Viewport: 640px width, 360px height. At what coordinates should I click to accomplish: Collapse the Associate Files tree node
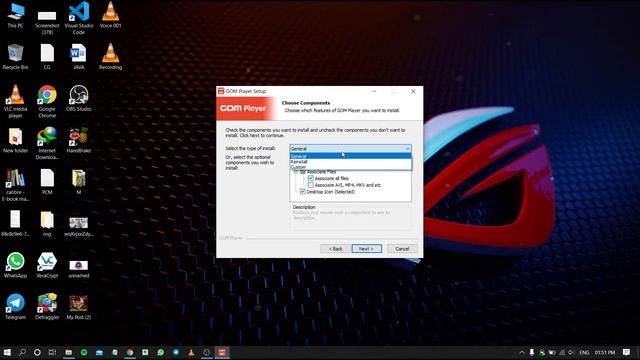pos(296,172)
